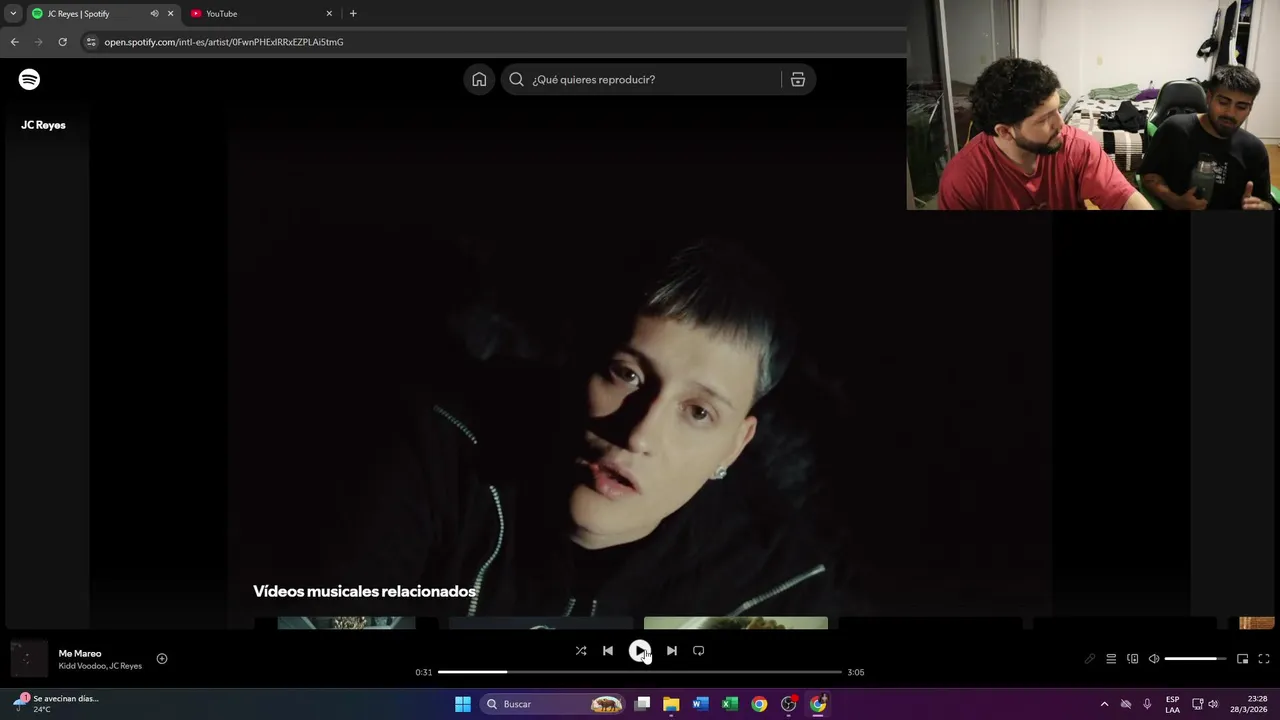Add Me Mareo to liked songs

pyautogui.click(x=162, y=659)
